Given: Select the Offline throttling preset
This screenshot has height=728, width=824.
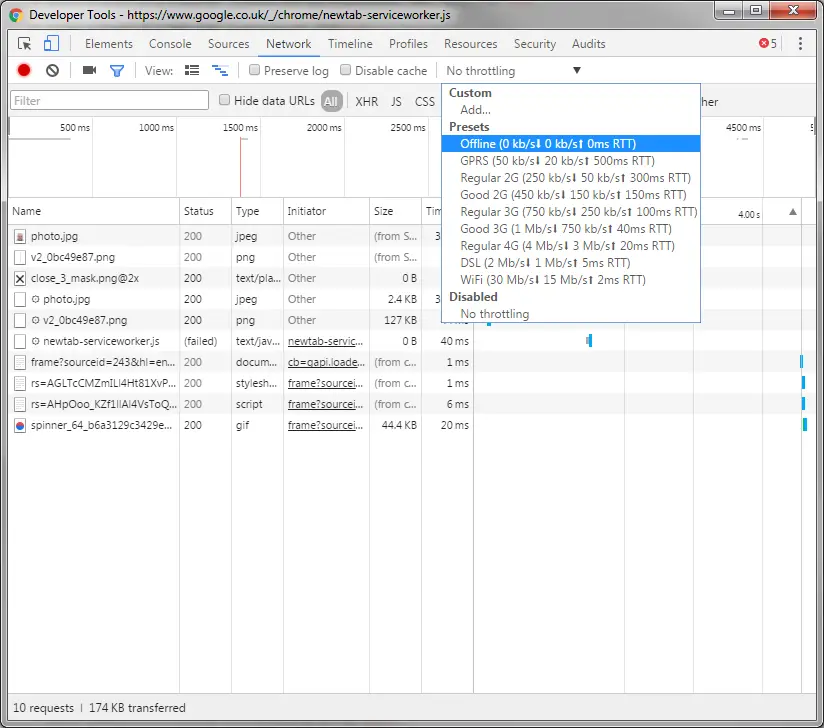Looking at the screenshot, I should (x=547, y=144).
